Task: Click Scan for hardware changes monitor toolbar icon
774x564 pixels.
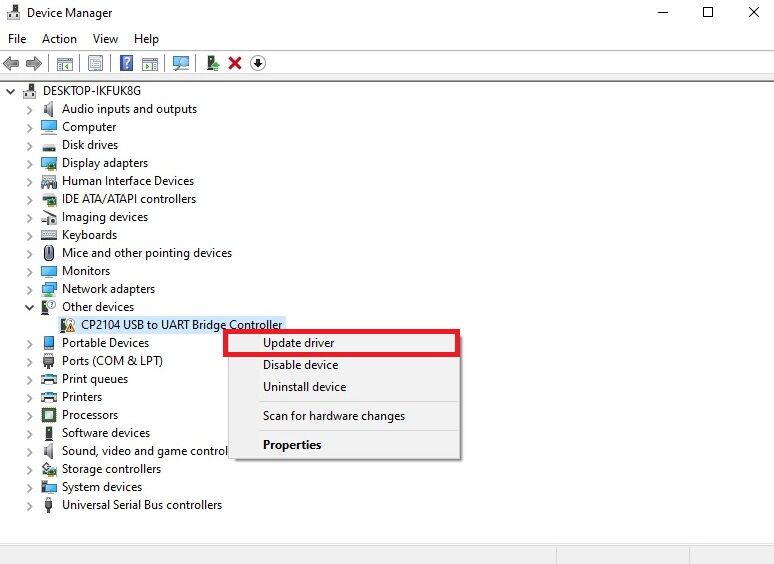Action: pos(181,63)
